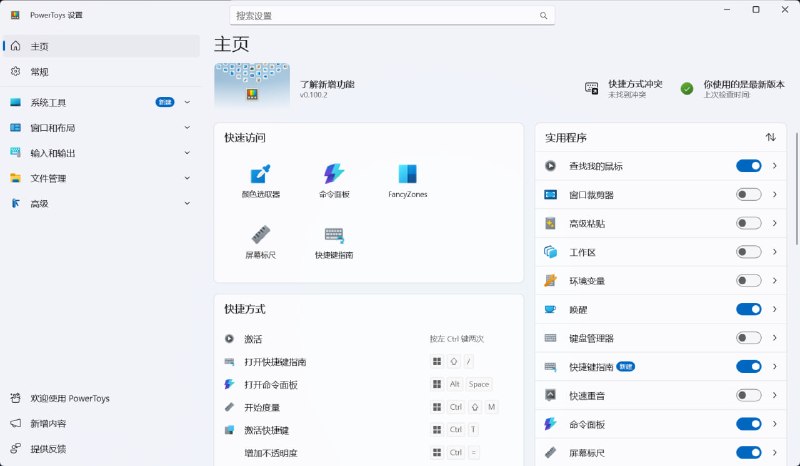Open 快捷键指南 quick access icon
The width and height of the screenshot is (800, 466).
click(334, 235)
